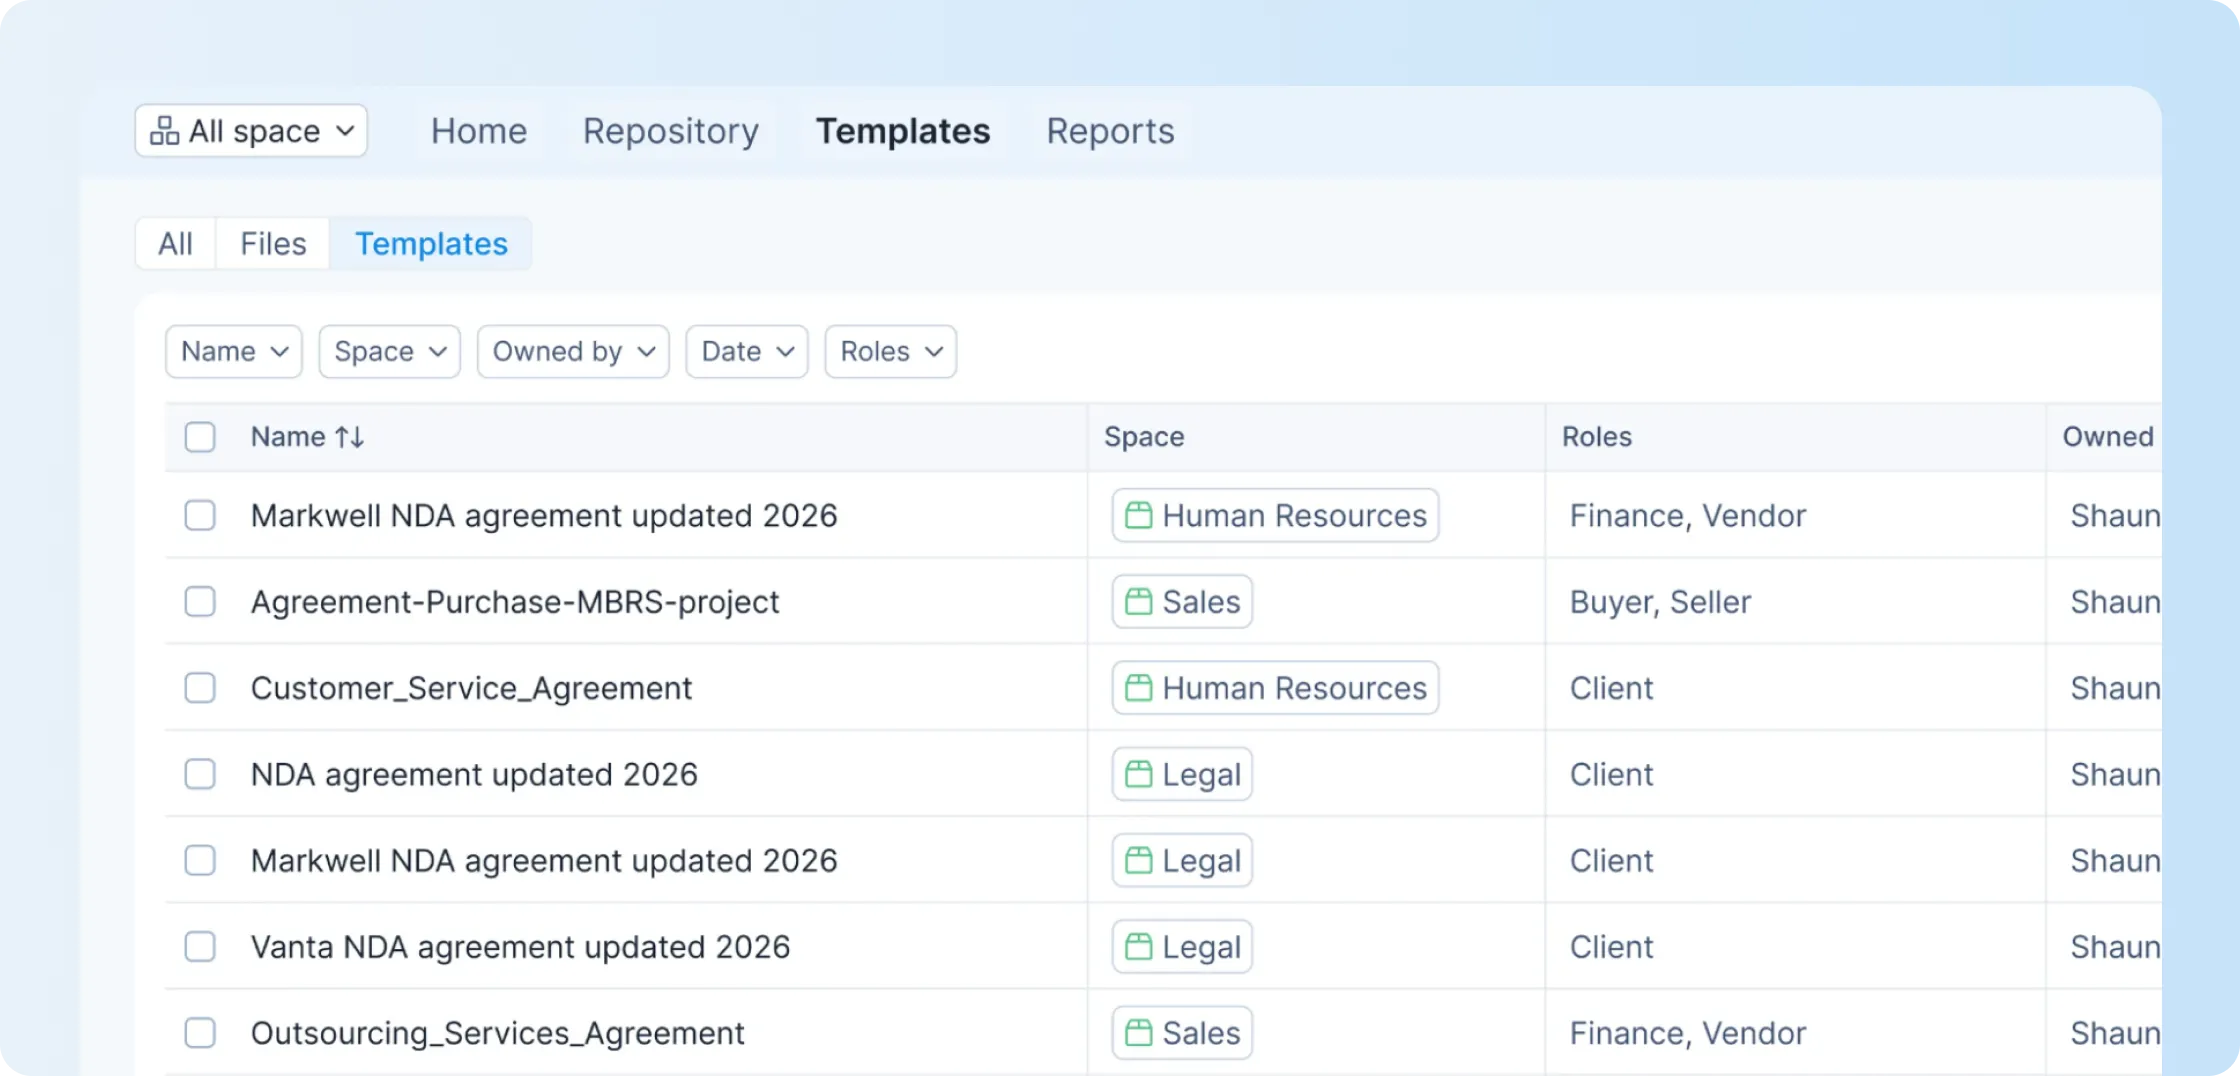Switch to the Reports tab
The width and height of the screenshot is (2240, 1076).
1110,131
